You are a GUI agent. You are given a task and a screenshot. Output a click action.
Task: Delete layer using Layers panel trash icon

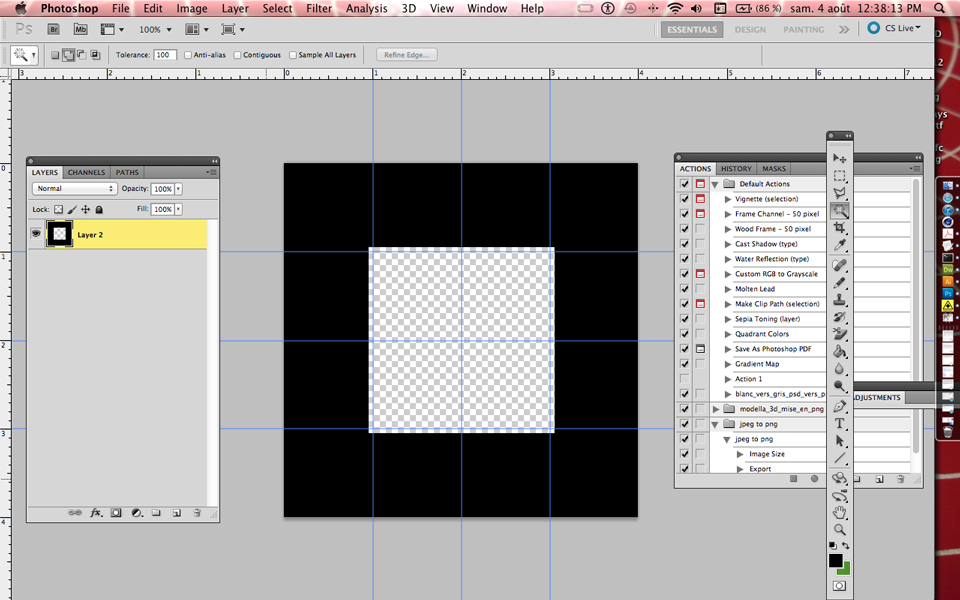click(x=197, y=512)
